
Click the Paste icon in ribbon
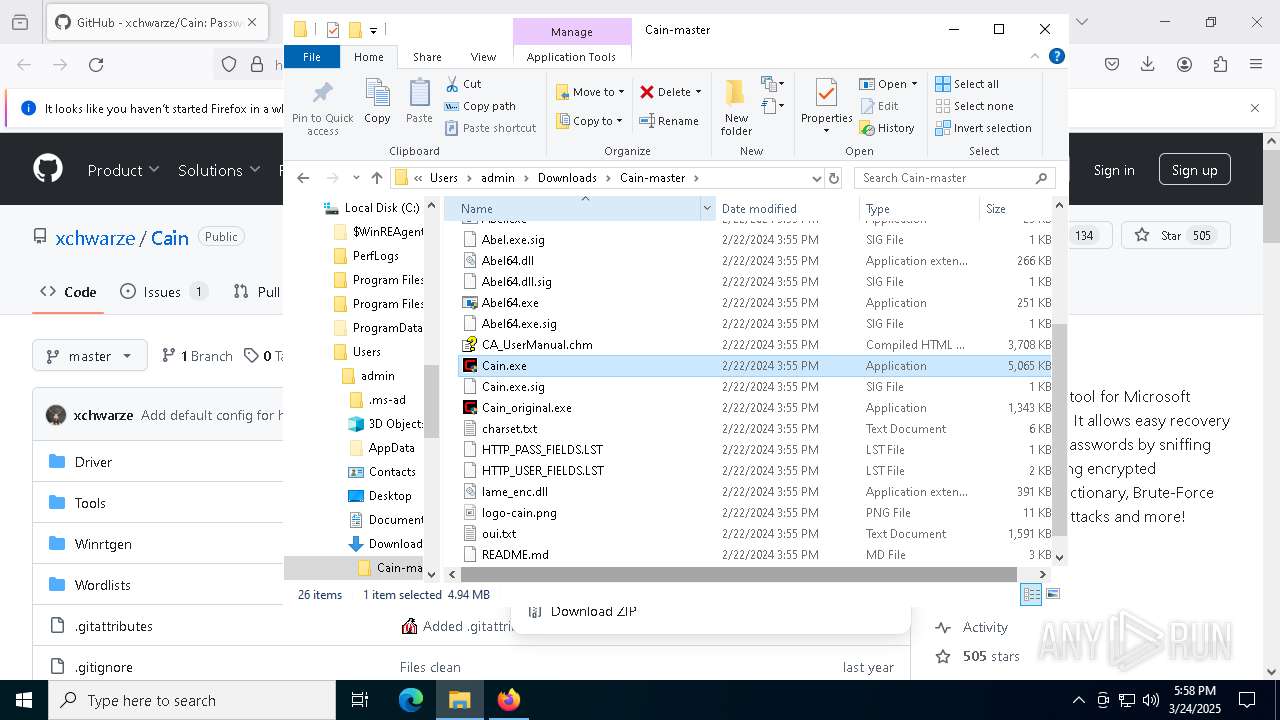point(419,102)
